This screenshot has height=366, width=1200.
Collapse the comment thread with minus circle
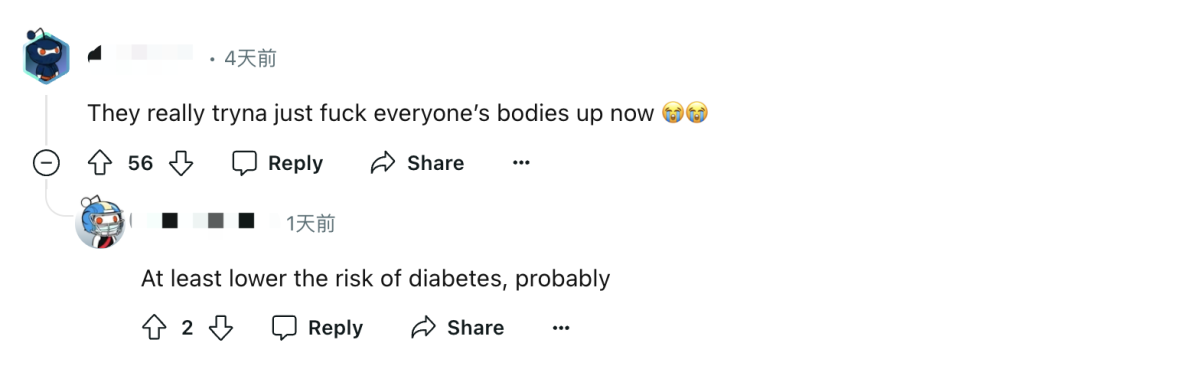pos(46,163)
